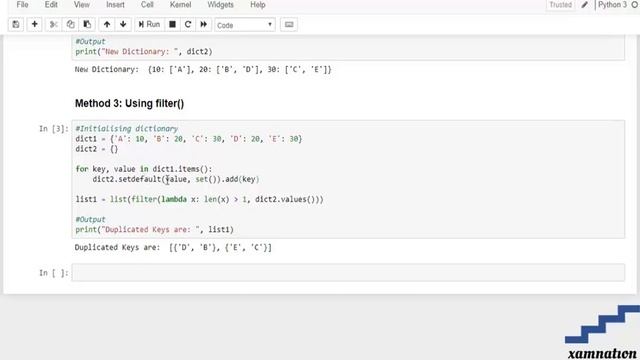The height and width of the screenshot is (360, 640).
Task: Click the #Initialising dictionary comment
Action: [127, 129]
